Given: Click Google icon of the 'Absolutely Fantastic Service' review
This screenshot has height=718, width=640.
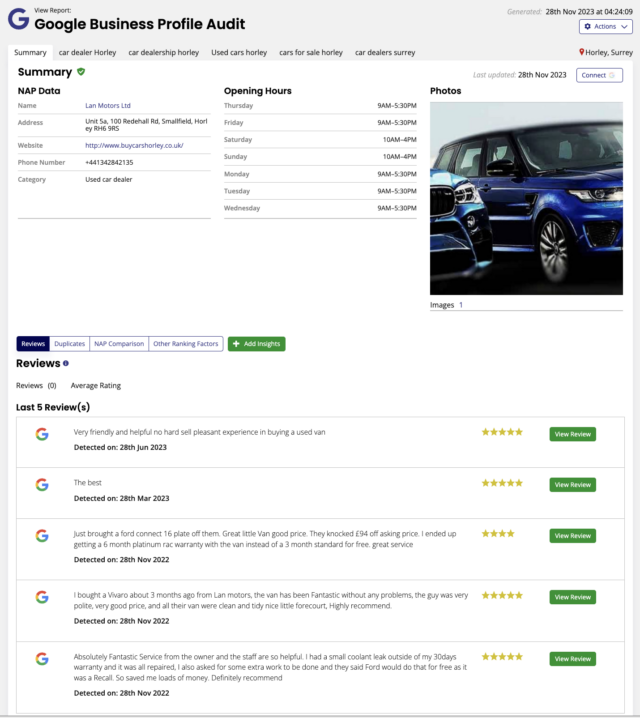Looking at the screenshot, I should 42,659.
